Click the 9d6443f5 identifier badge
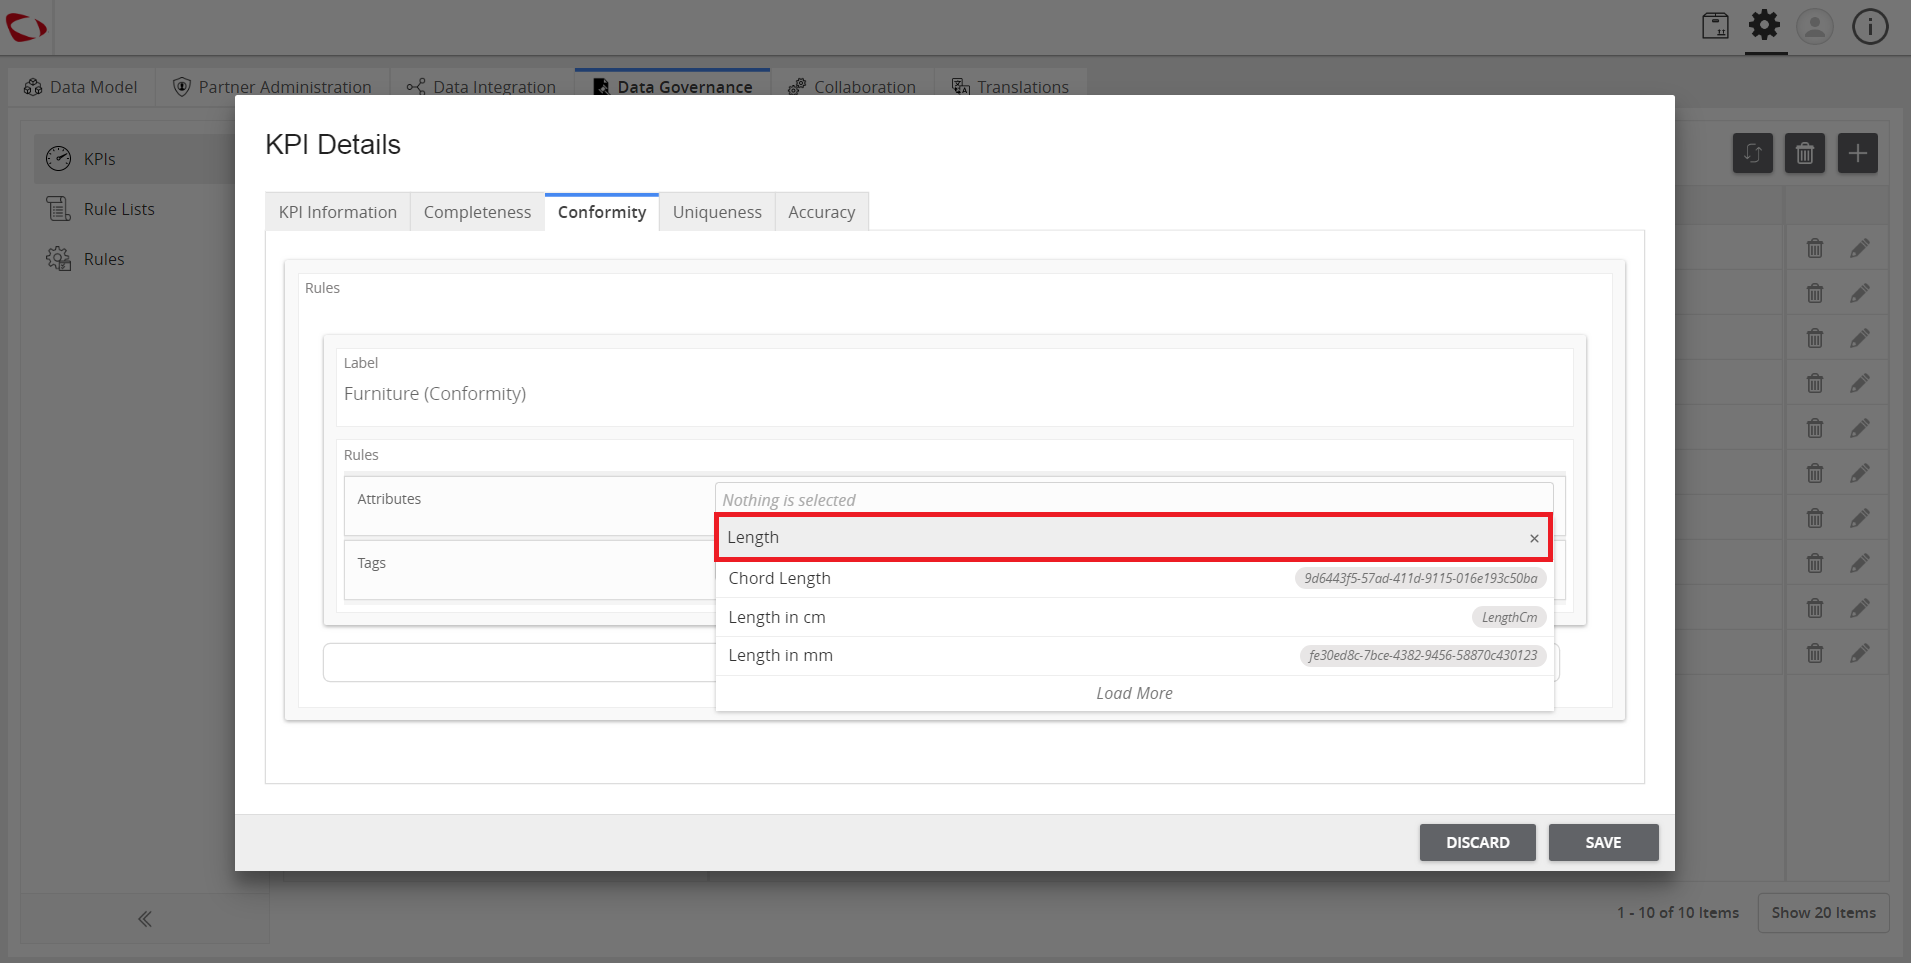This screenshot has width=1911, height=963. click(x=1421, y=578)
